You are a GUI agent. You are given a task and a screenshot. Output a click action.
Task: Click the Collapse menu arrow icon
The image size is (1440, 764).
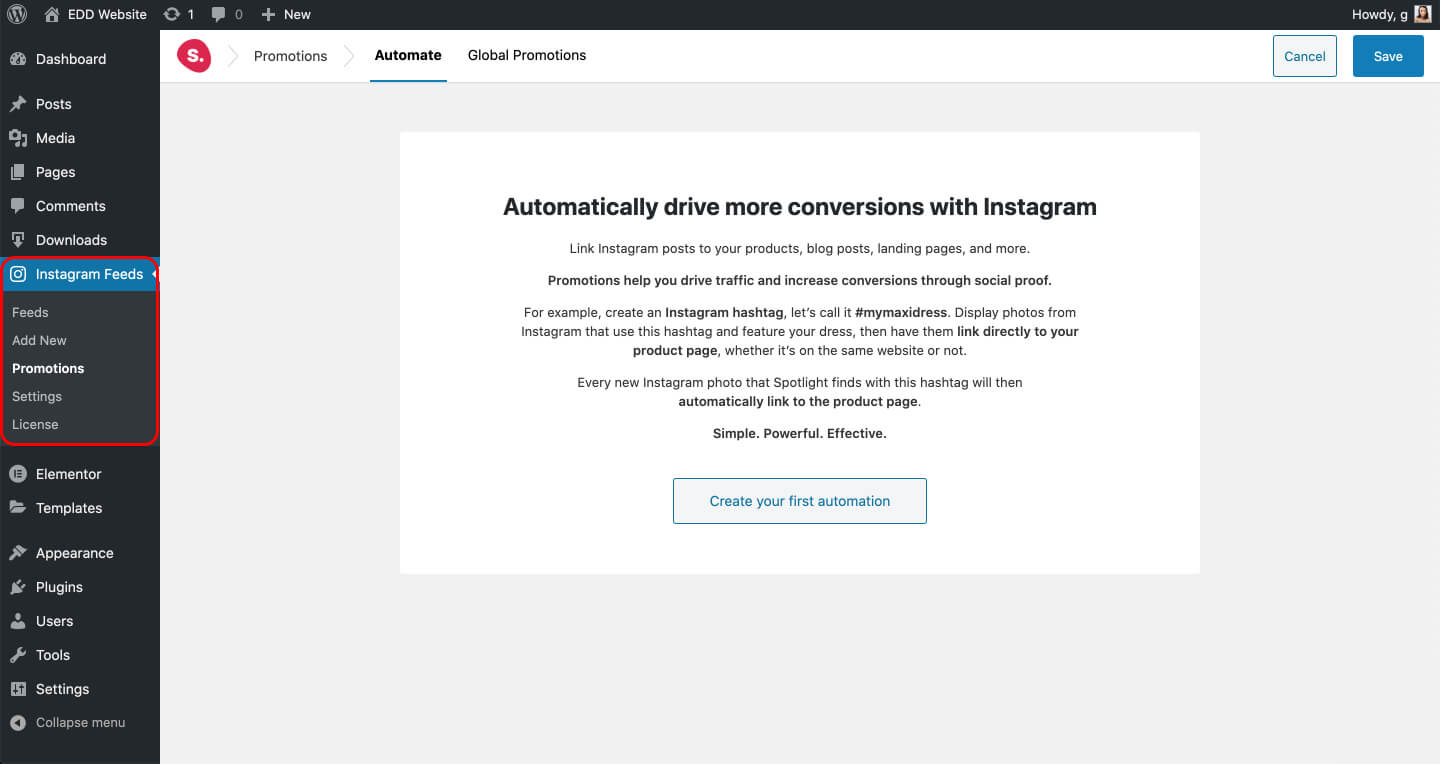pyautogui.click(x=18, y=723)
